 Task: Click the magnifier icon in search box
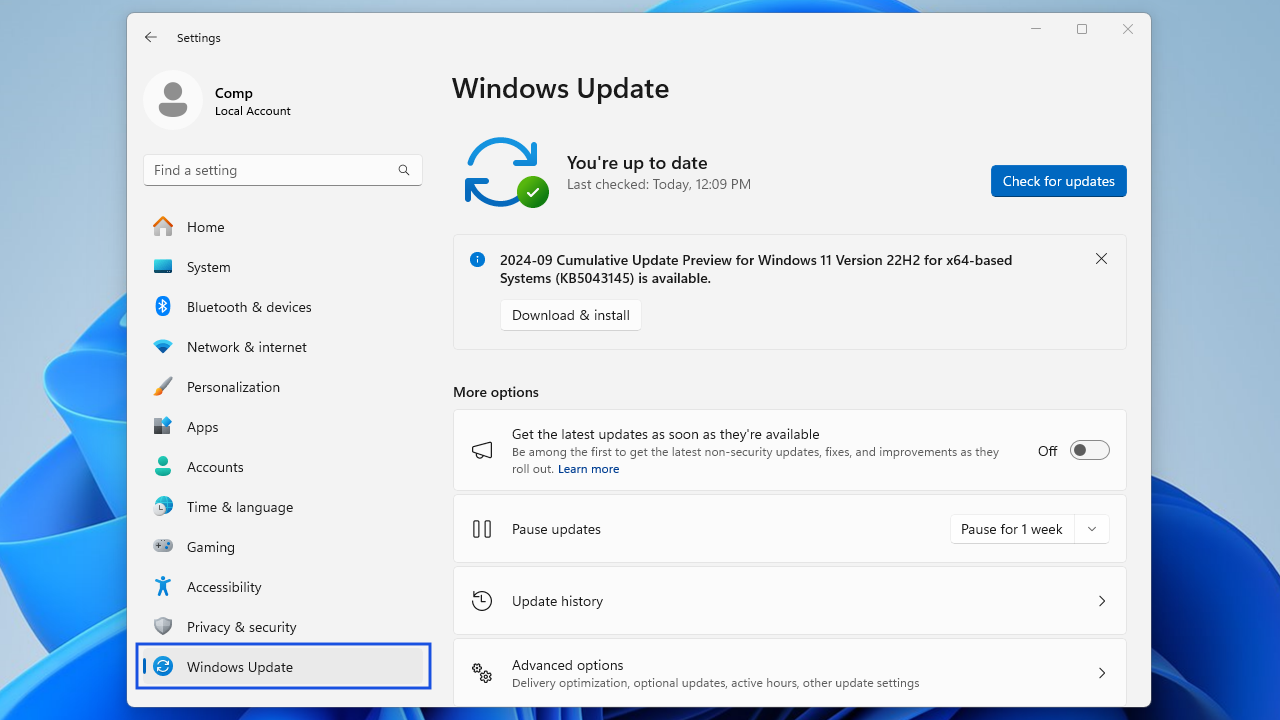404,170
